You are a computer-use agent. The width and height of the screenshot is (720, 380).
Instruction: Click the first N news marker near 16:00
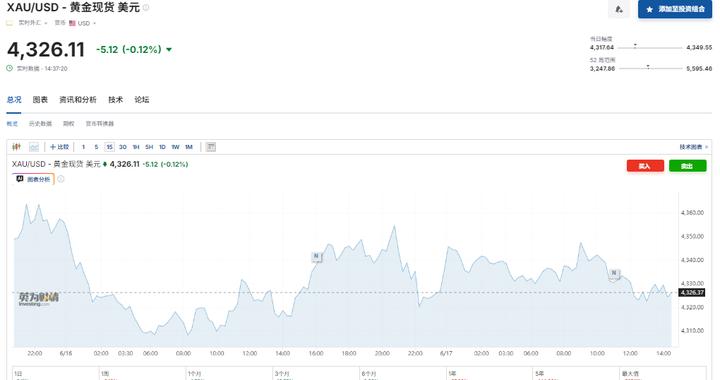click(x=316, y=257)
